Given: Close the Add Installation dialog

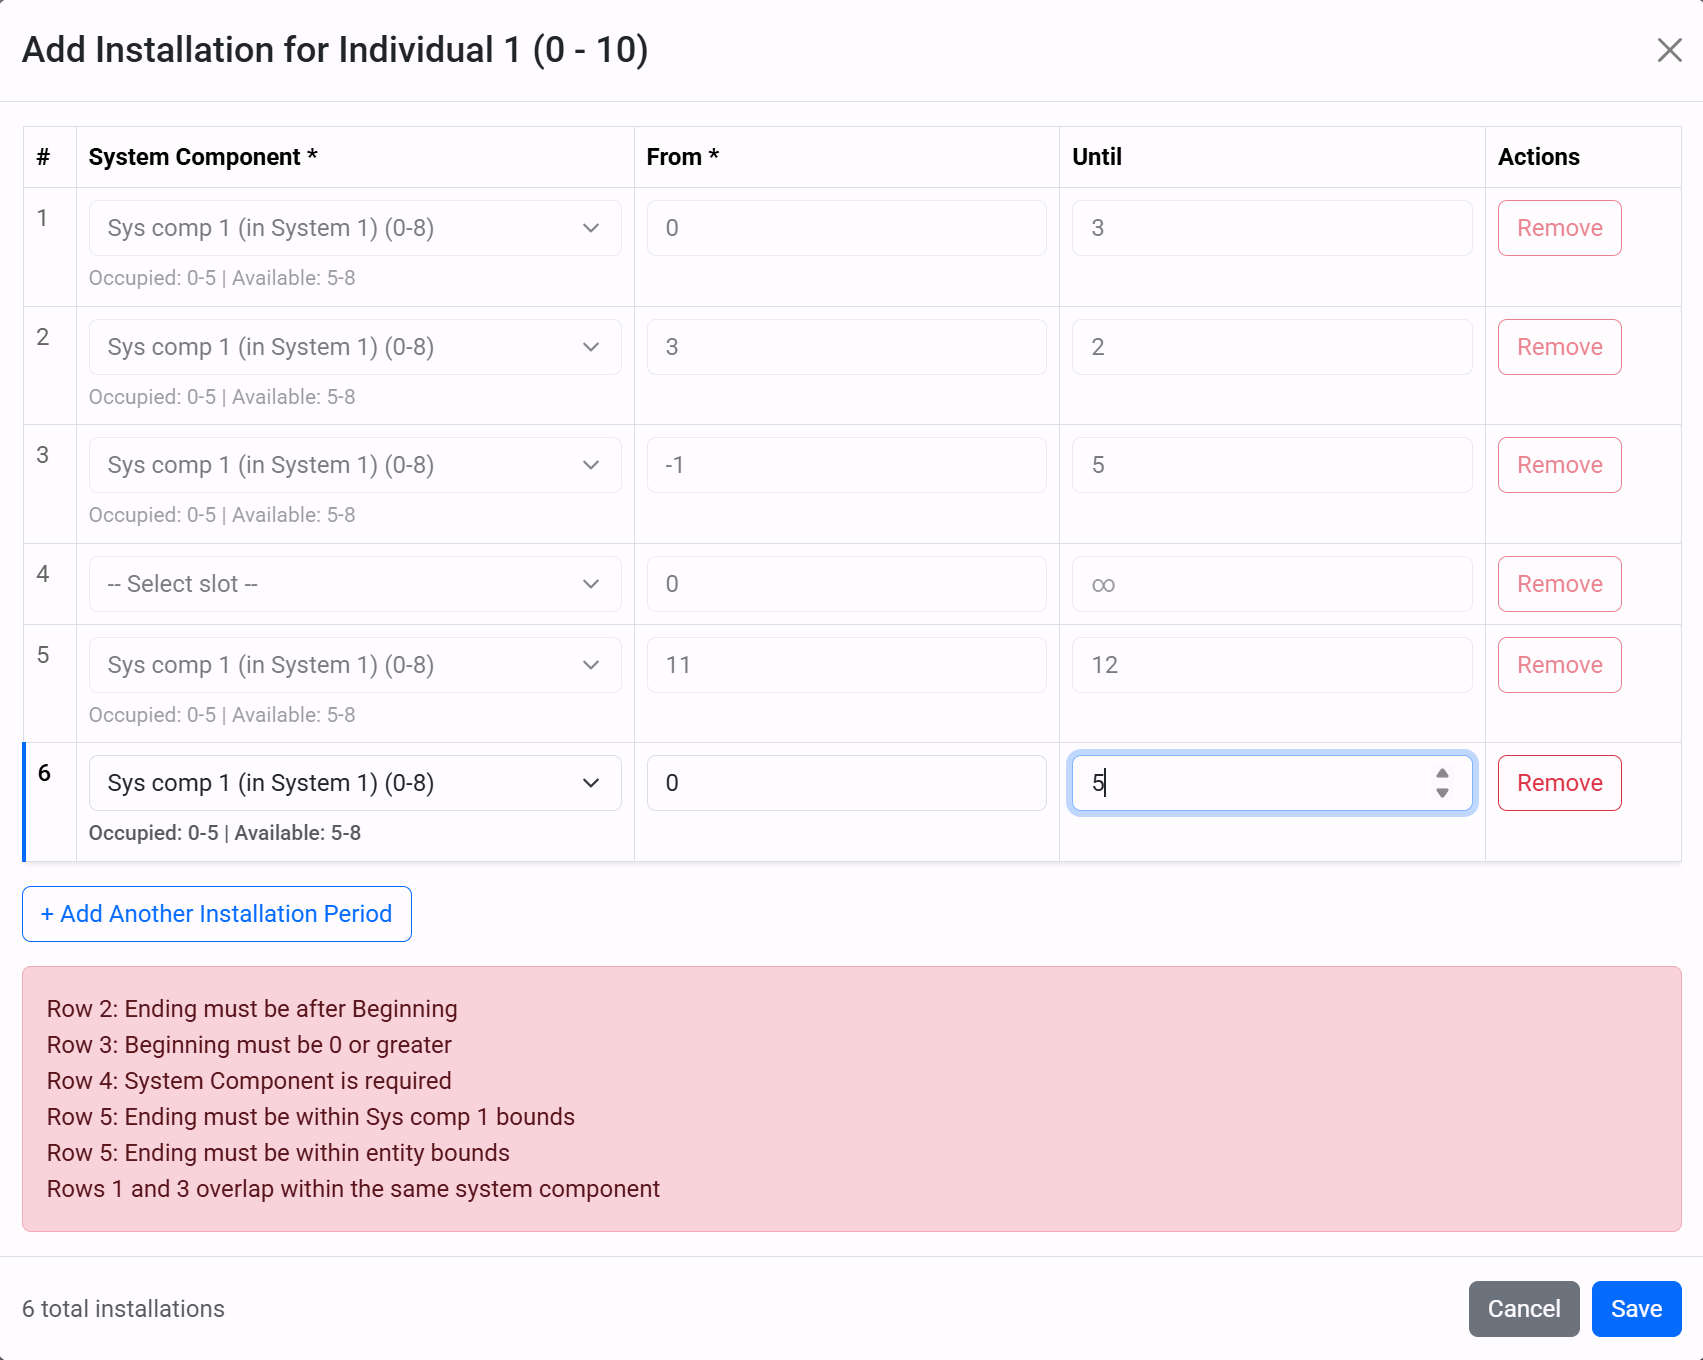Looking at the screenshot, I should (x=1668, y=50).
